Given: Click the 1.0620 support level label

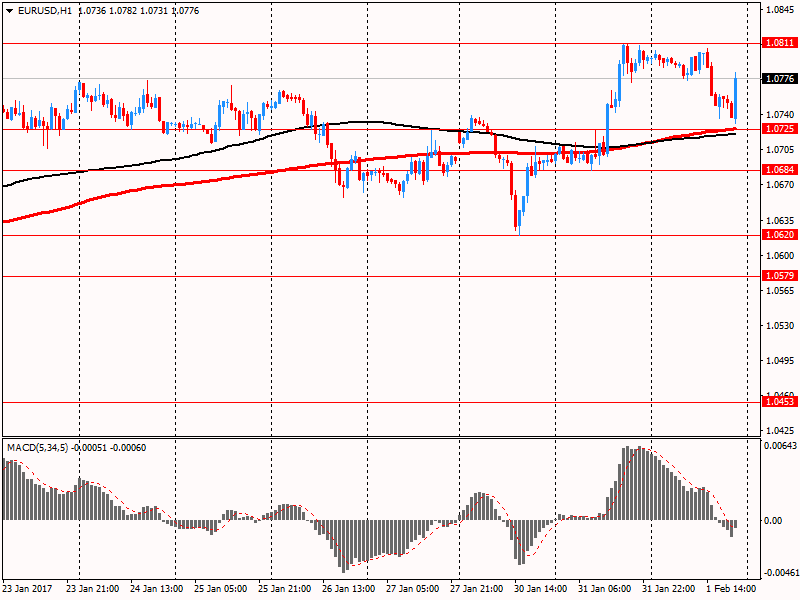Looking at the screenshot, I should (779, 235).
